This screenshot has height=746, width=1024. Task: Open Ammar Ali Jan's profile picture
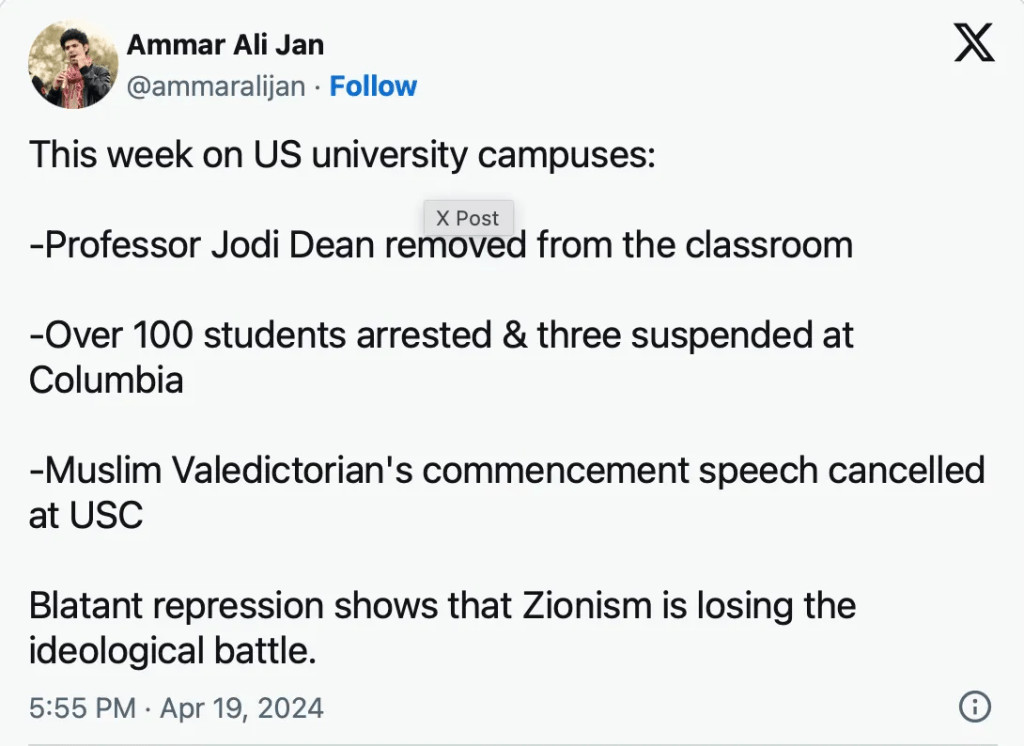point(73,65)
